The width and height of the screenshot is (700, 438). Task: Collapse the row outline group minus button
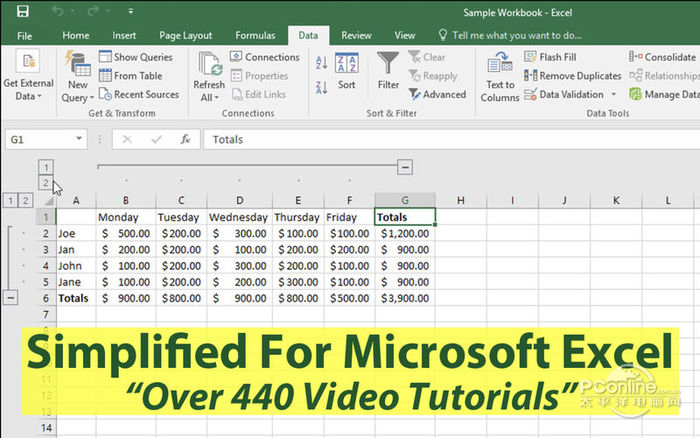[x=10, y=297]
